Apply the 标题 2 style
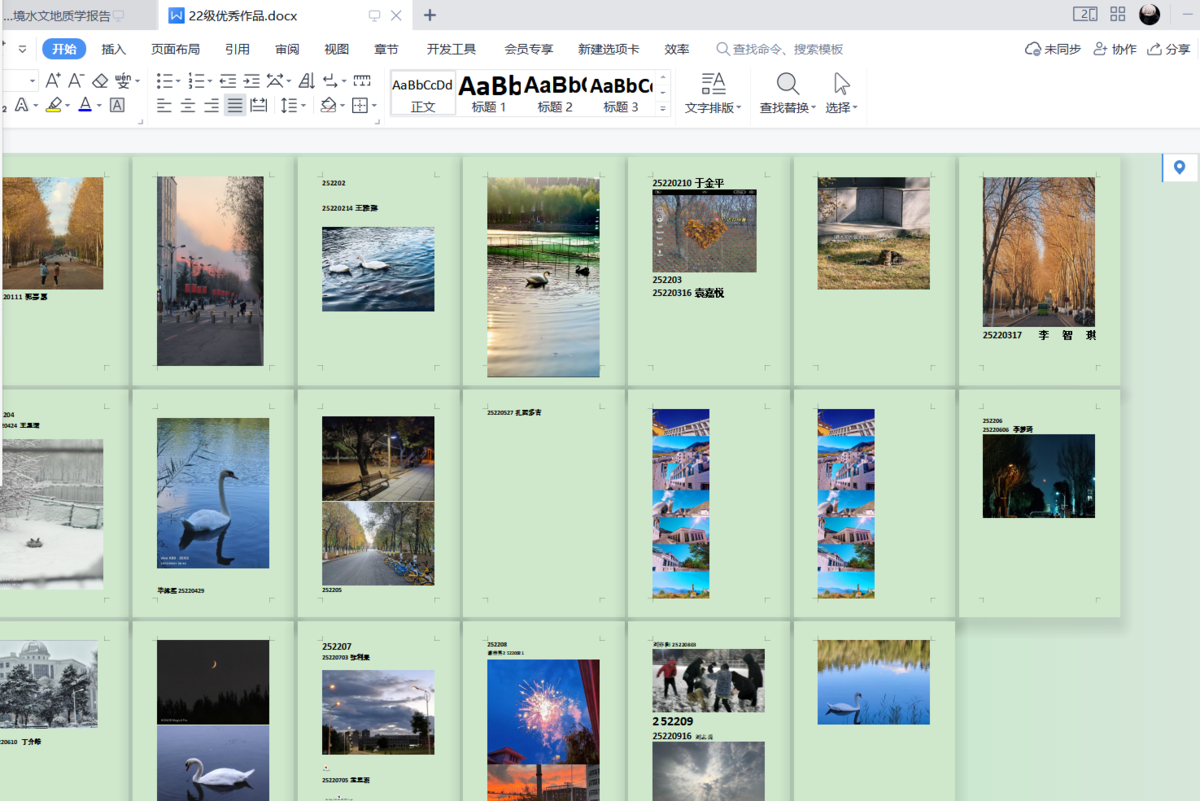Image resolution: width=1200 pixels, height=801 pixels. pyautogui.click(x=555, y=94)
